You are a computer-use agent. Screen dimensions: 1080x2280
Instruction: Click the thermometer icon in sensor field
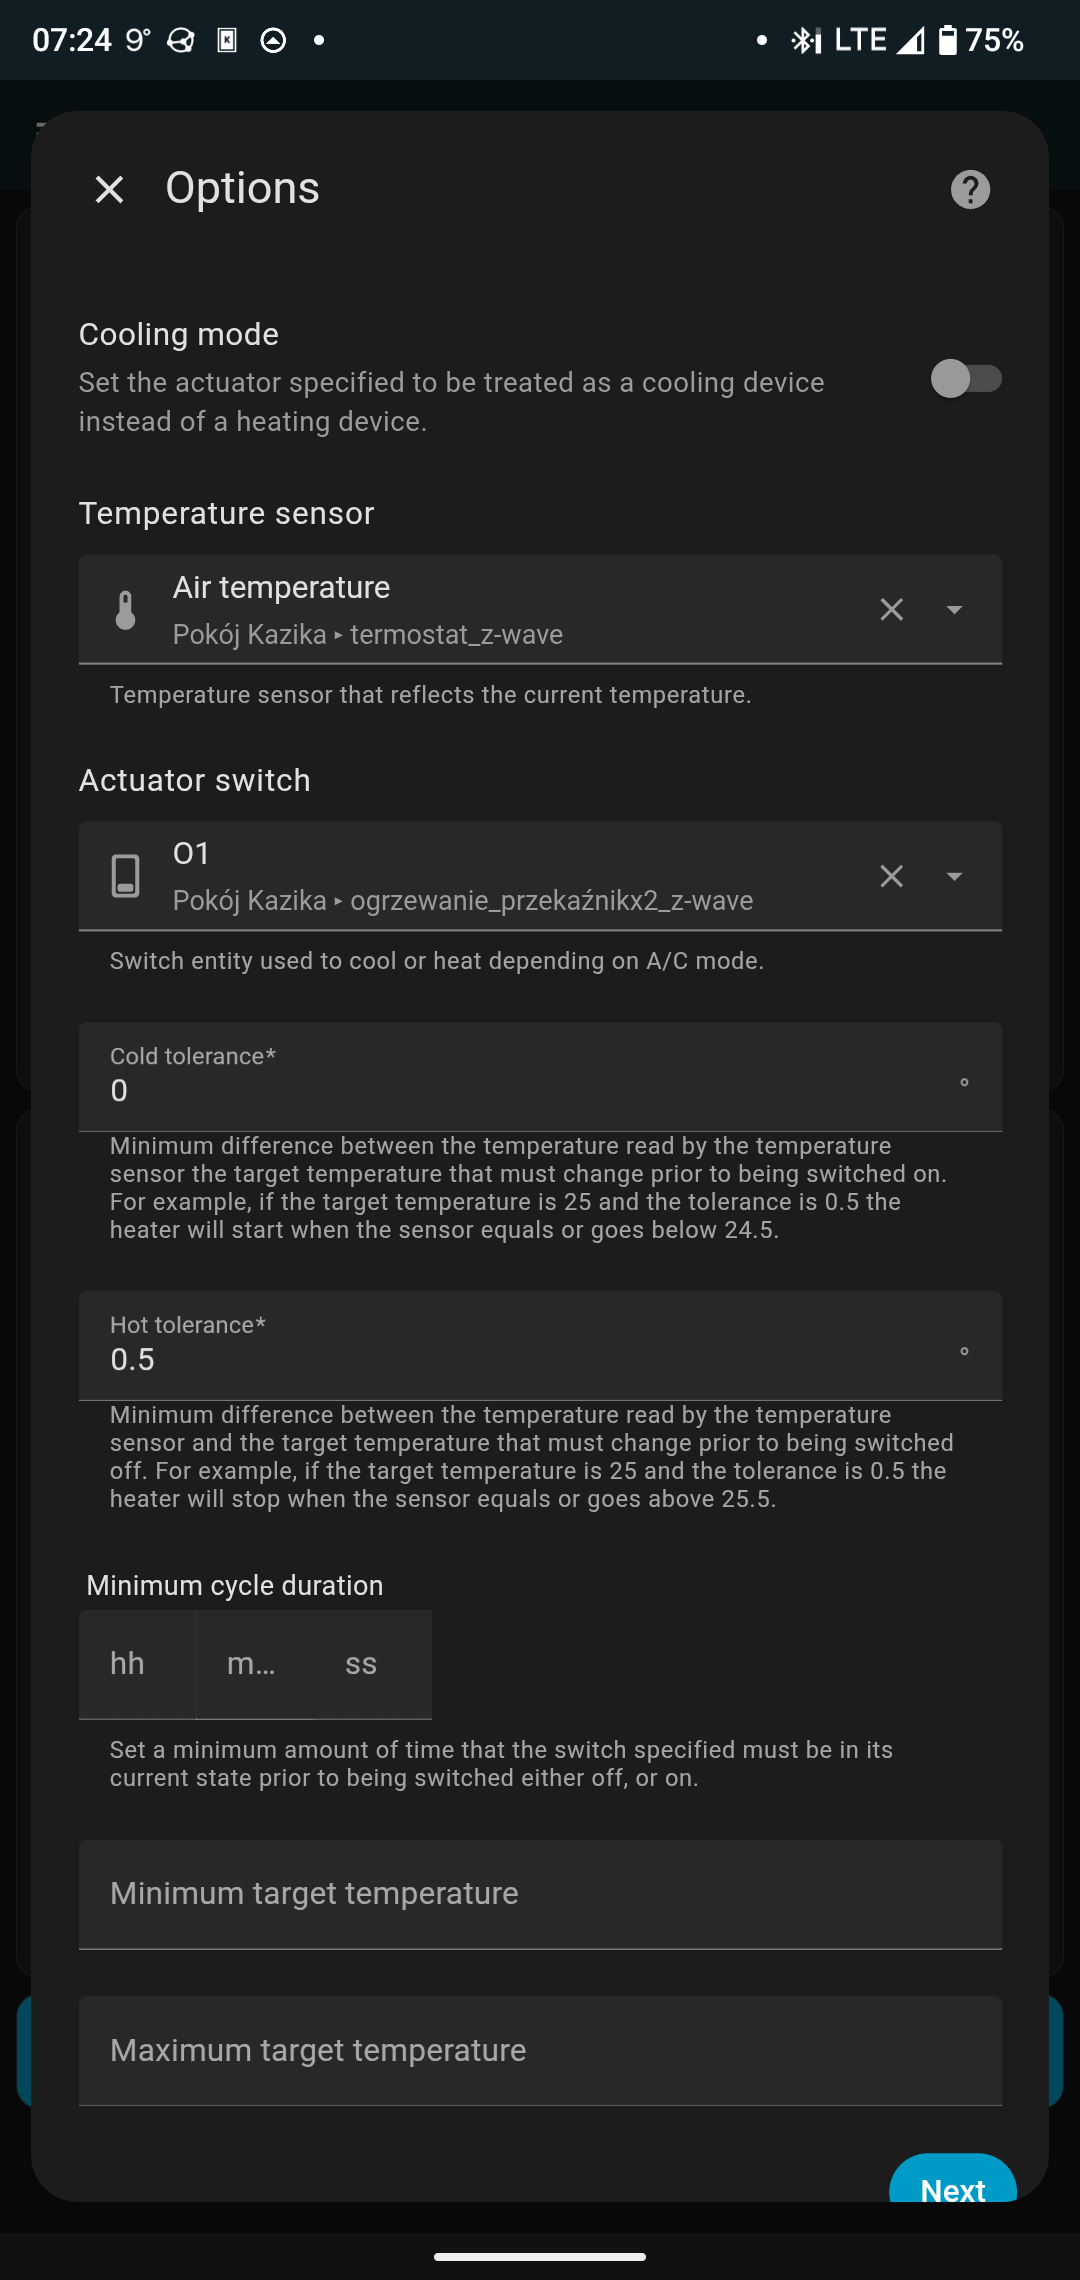click(x=125, y=610)
